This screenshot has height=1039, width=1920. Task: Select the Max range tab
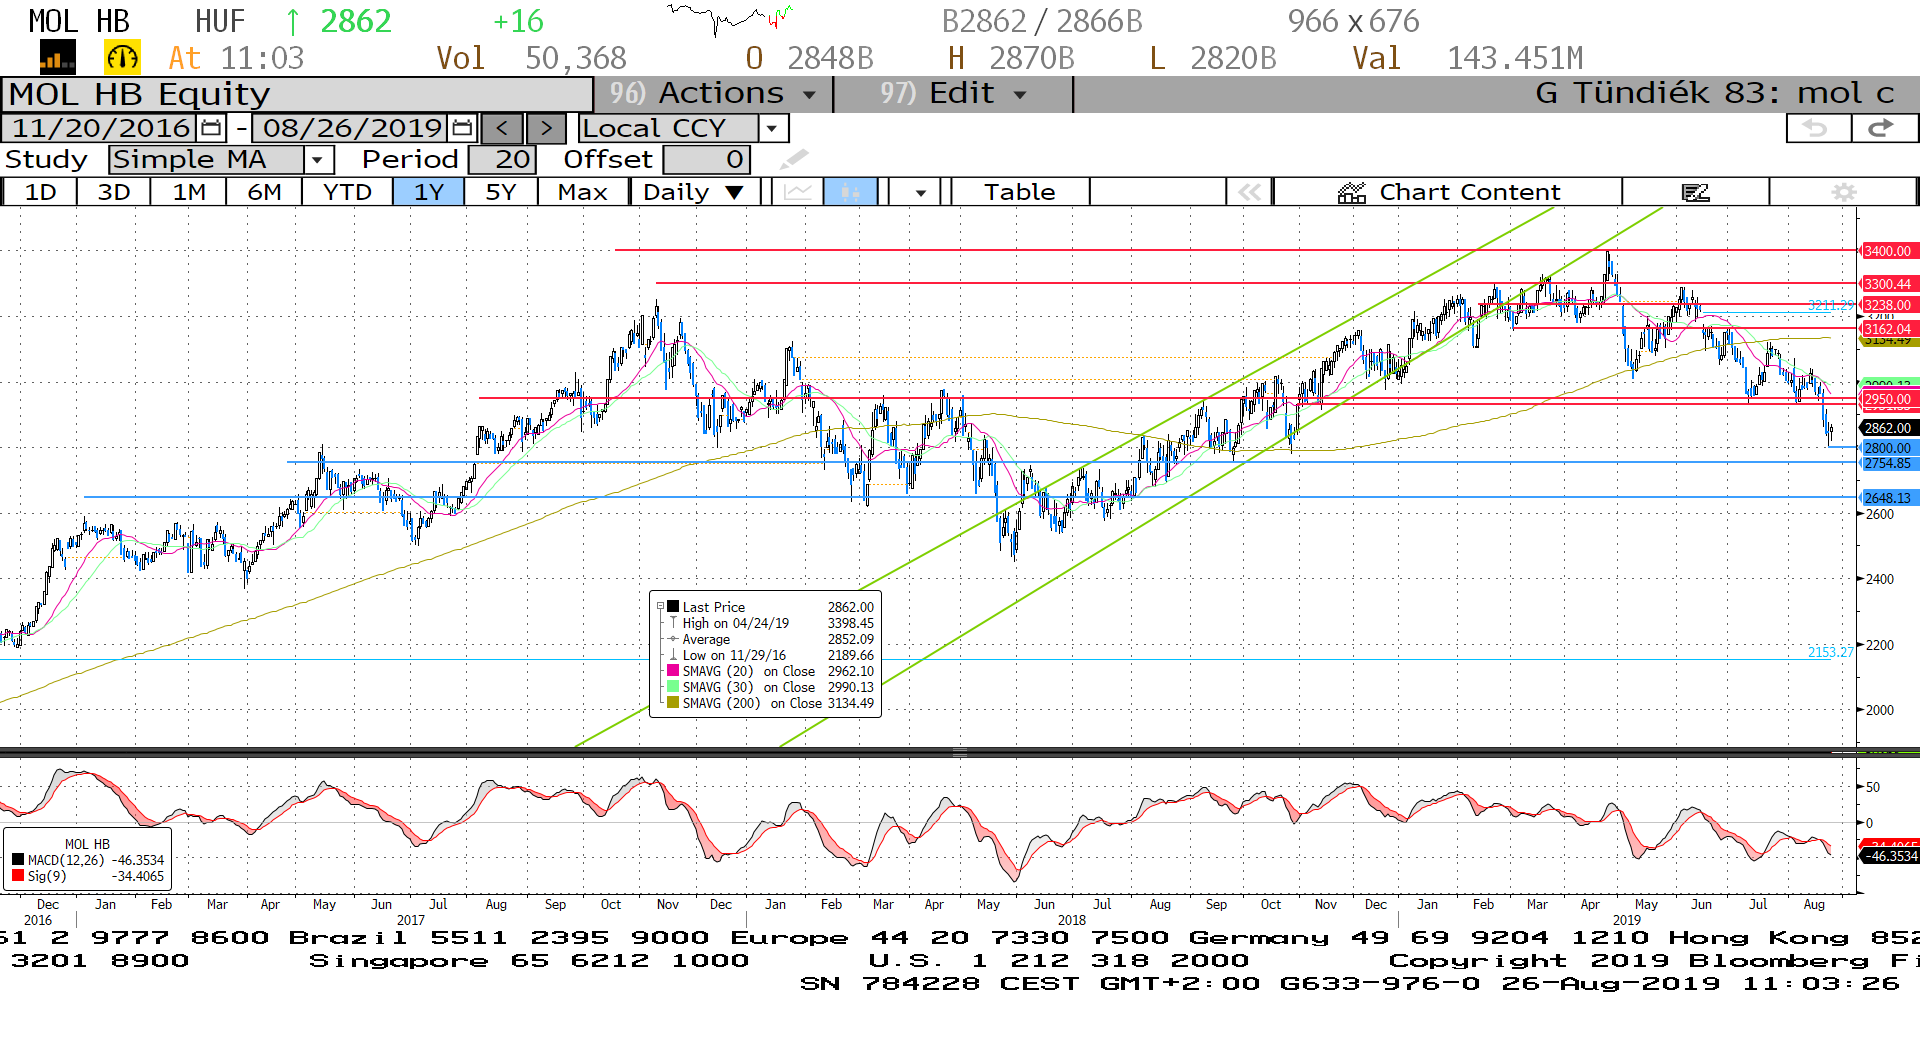(583, 192)
